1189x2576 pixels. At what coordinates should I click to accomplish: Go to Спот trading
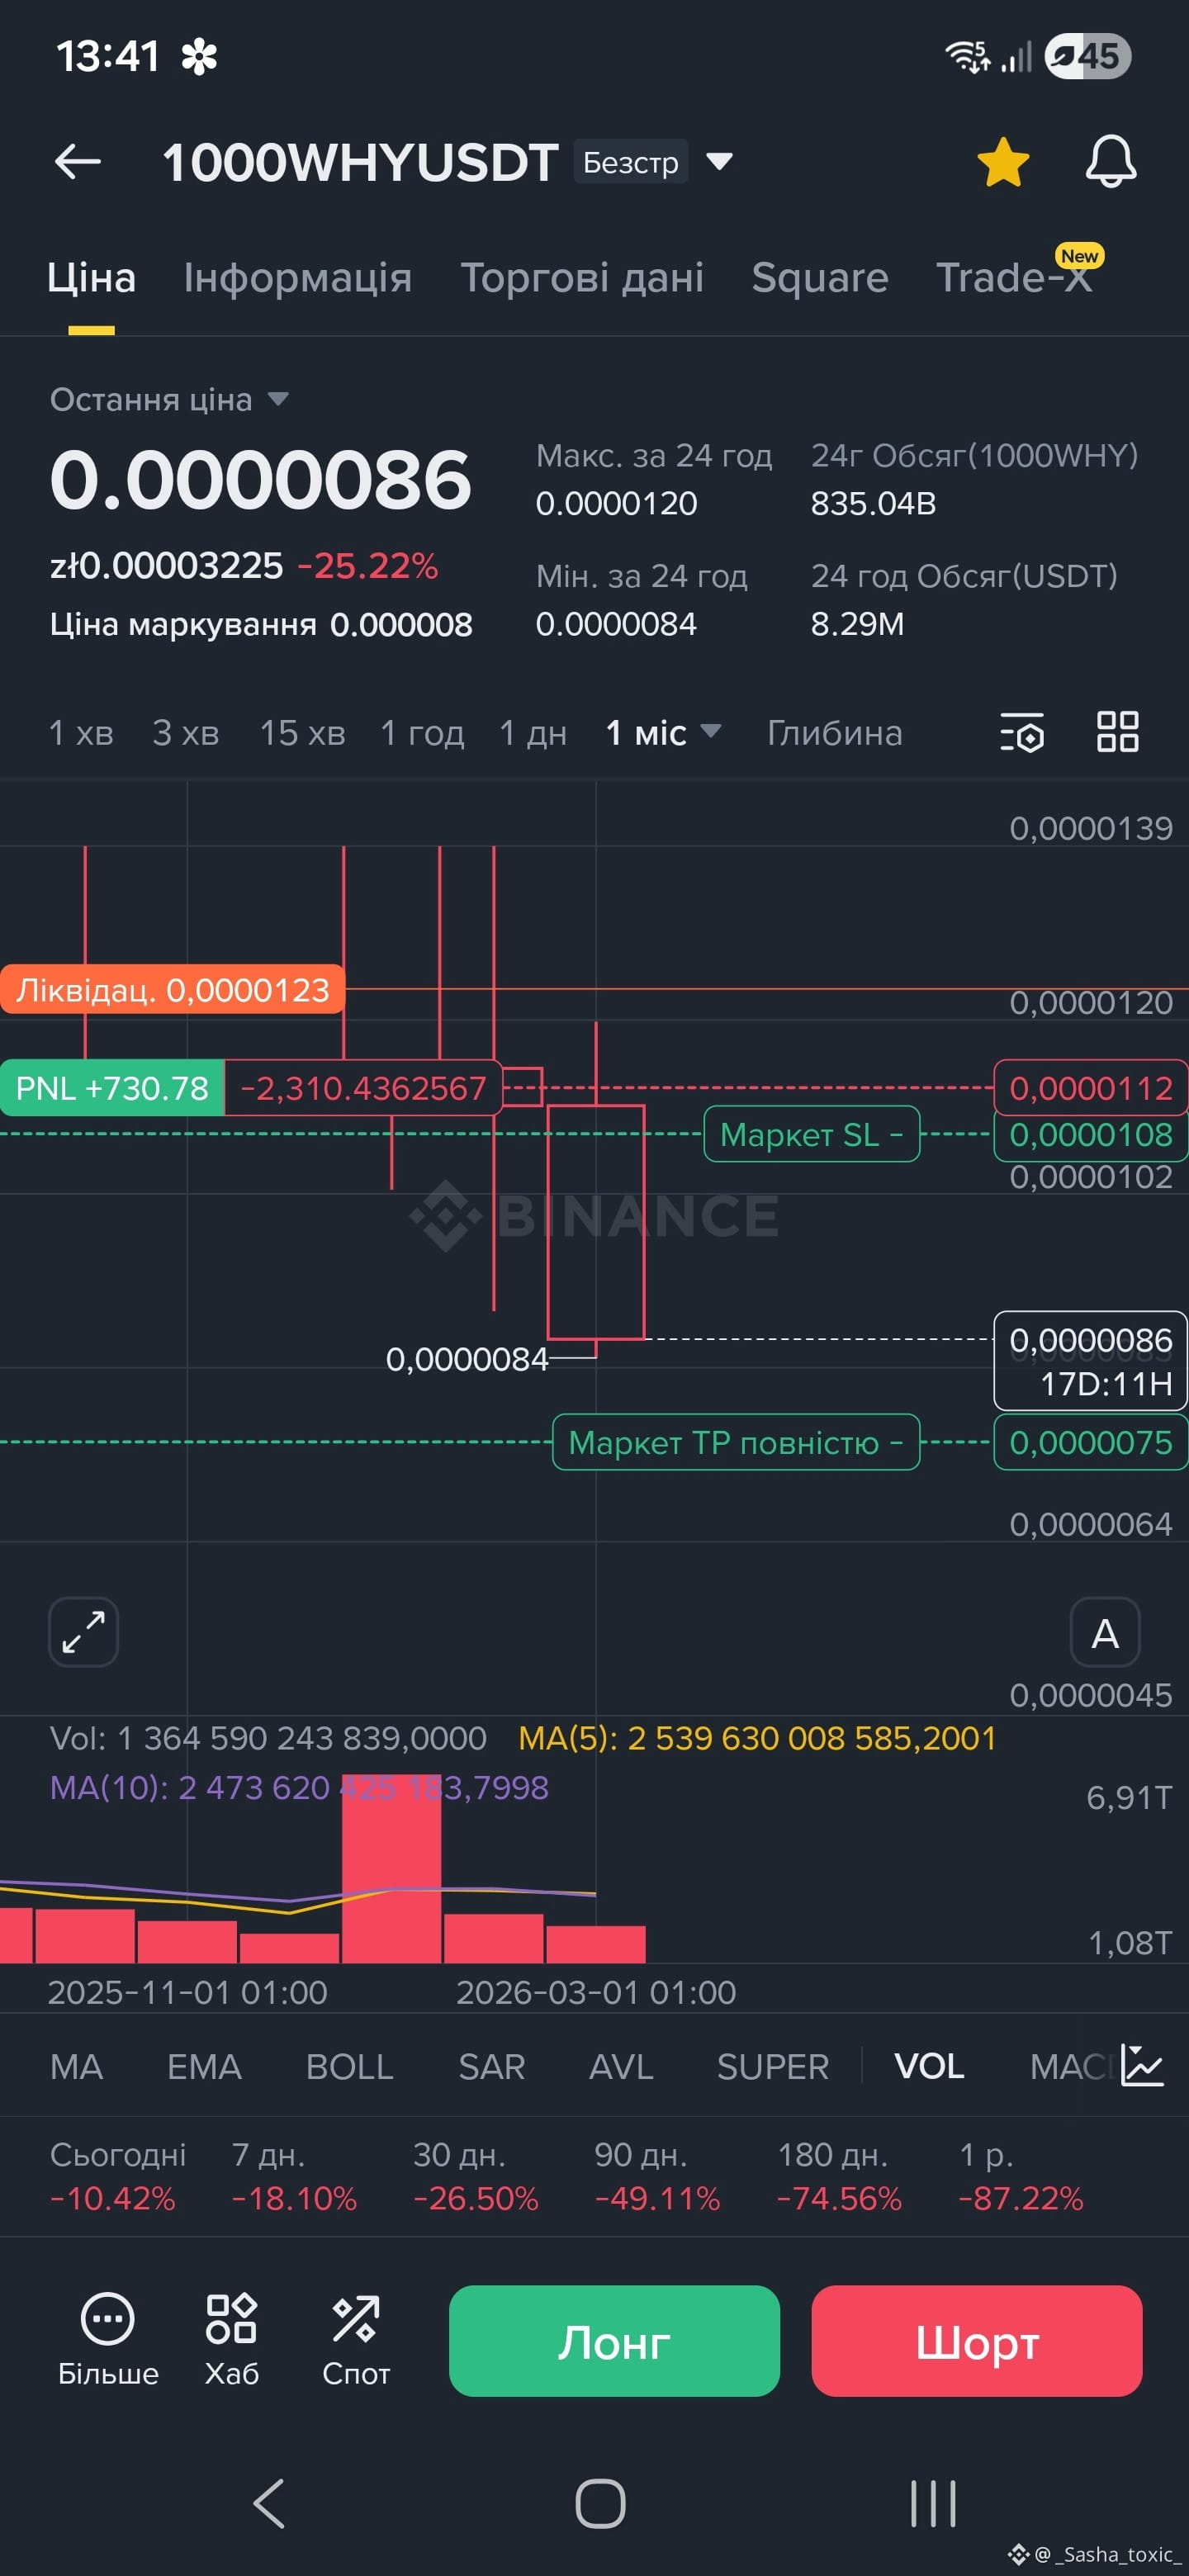coord(356,2340)
